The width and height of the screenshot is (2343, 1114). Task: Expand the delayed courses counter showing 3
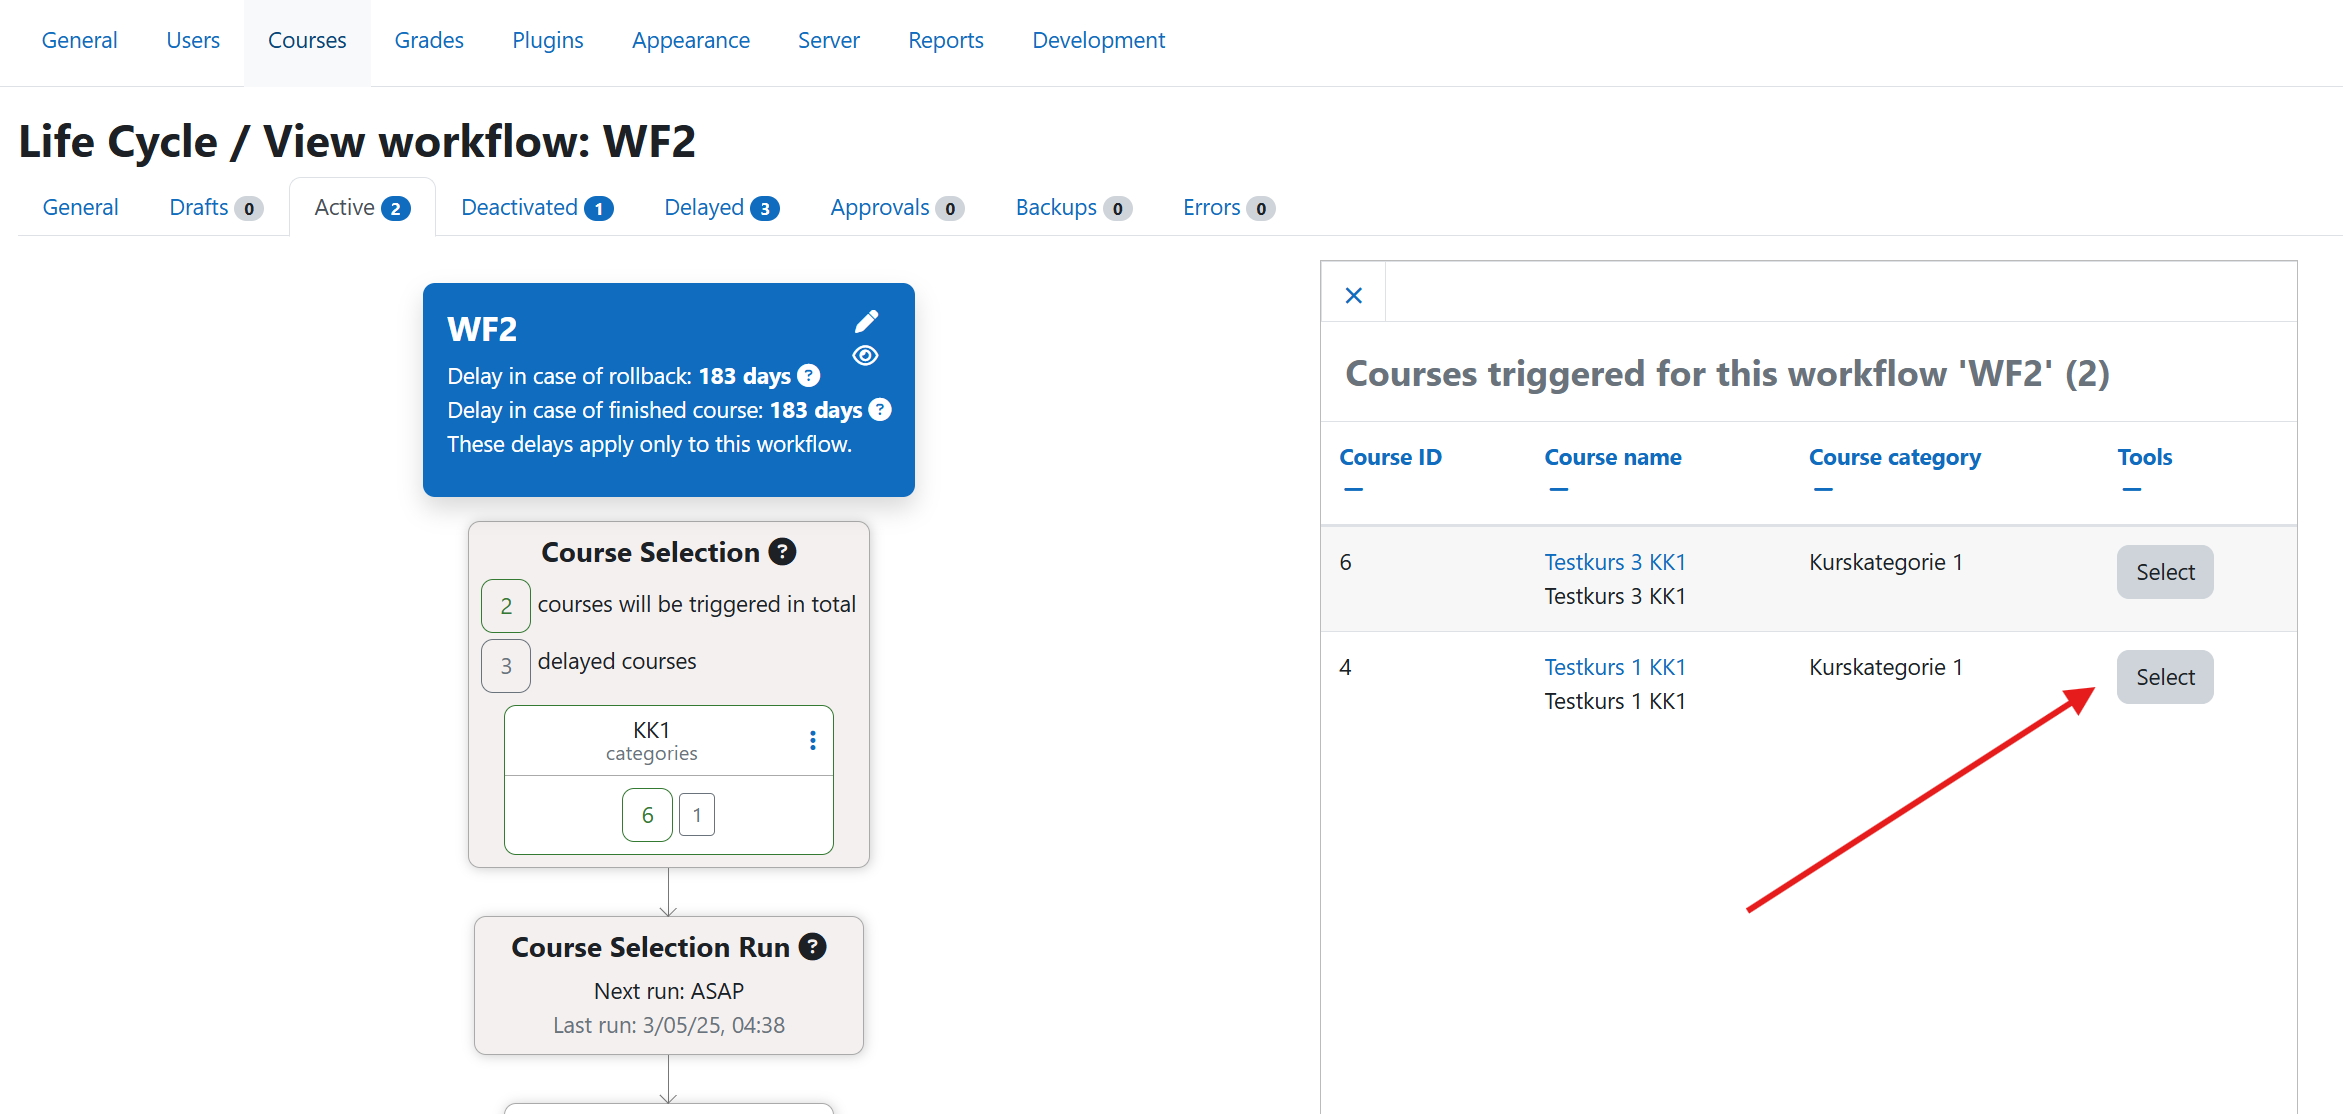coord(505,665)
